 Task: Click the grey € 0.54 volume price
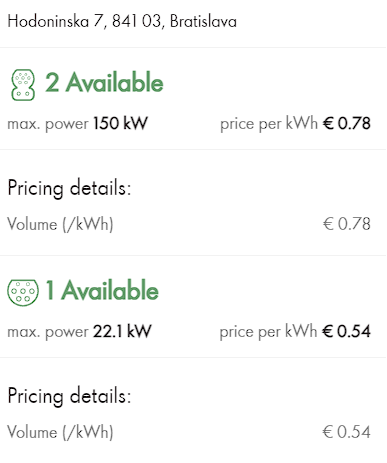point(347,432)
